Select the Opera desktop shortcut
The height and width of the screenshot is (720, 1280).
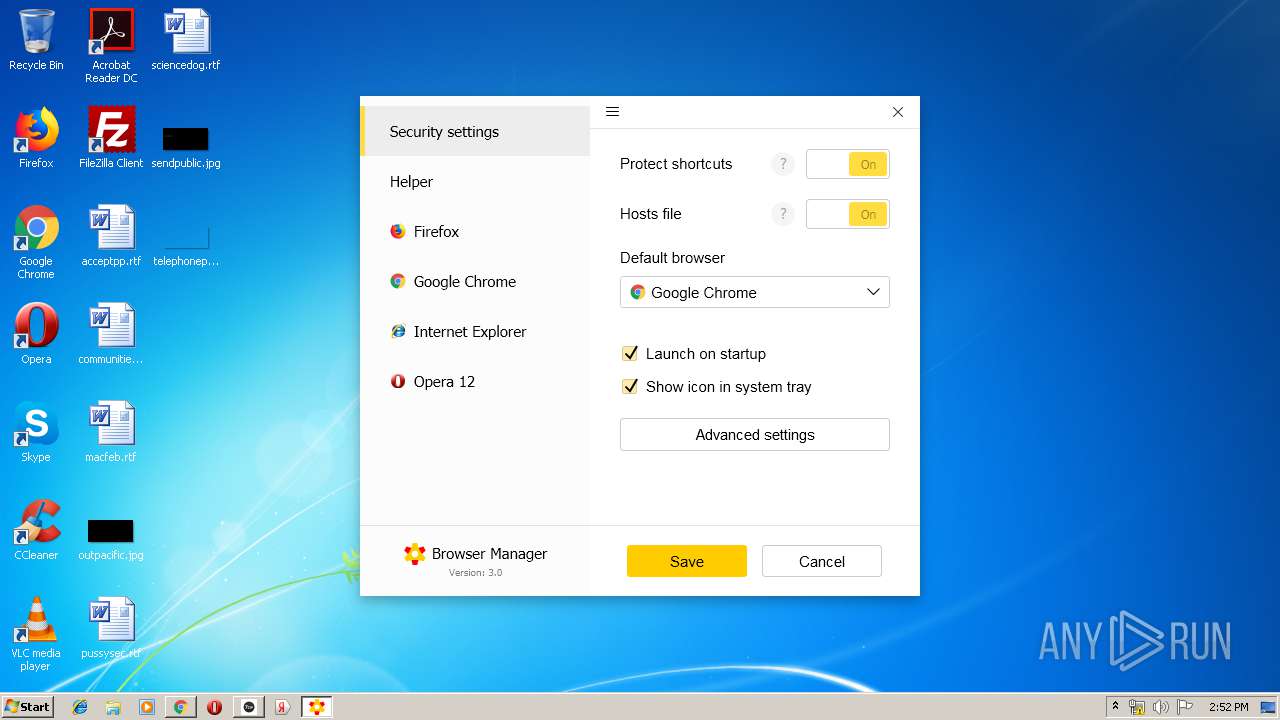(36, 334)
